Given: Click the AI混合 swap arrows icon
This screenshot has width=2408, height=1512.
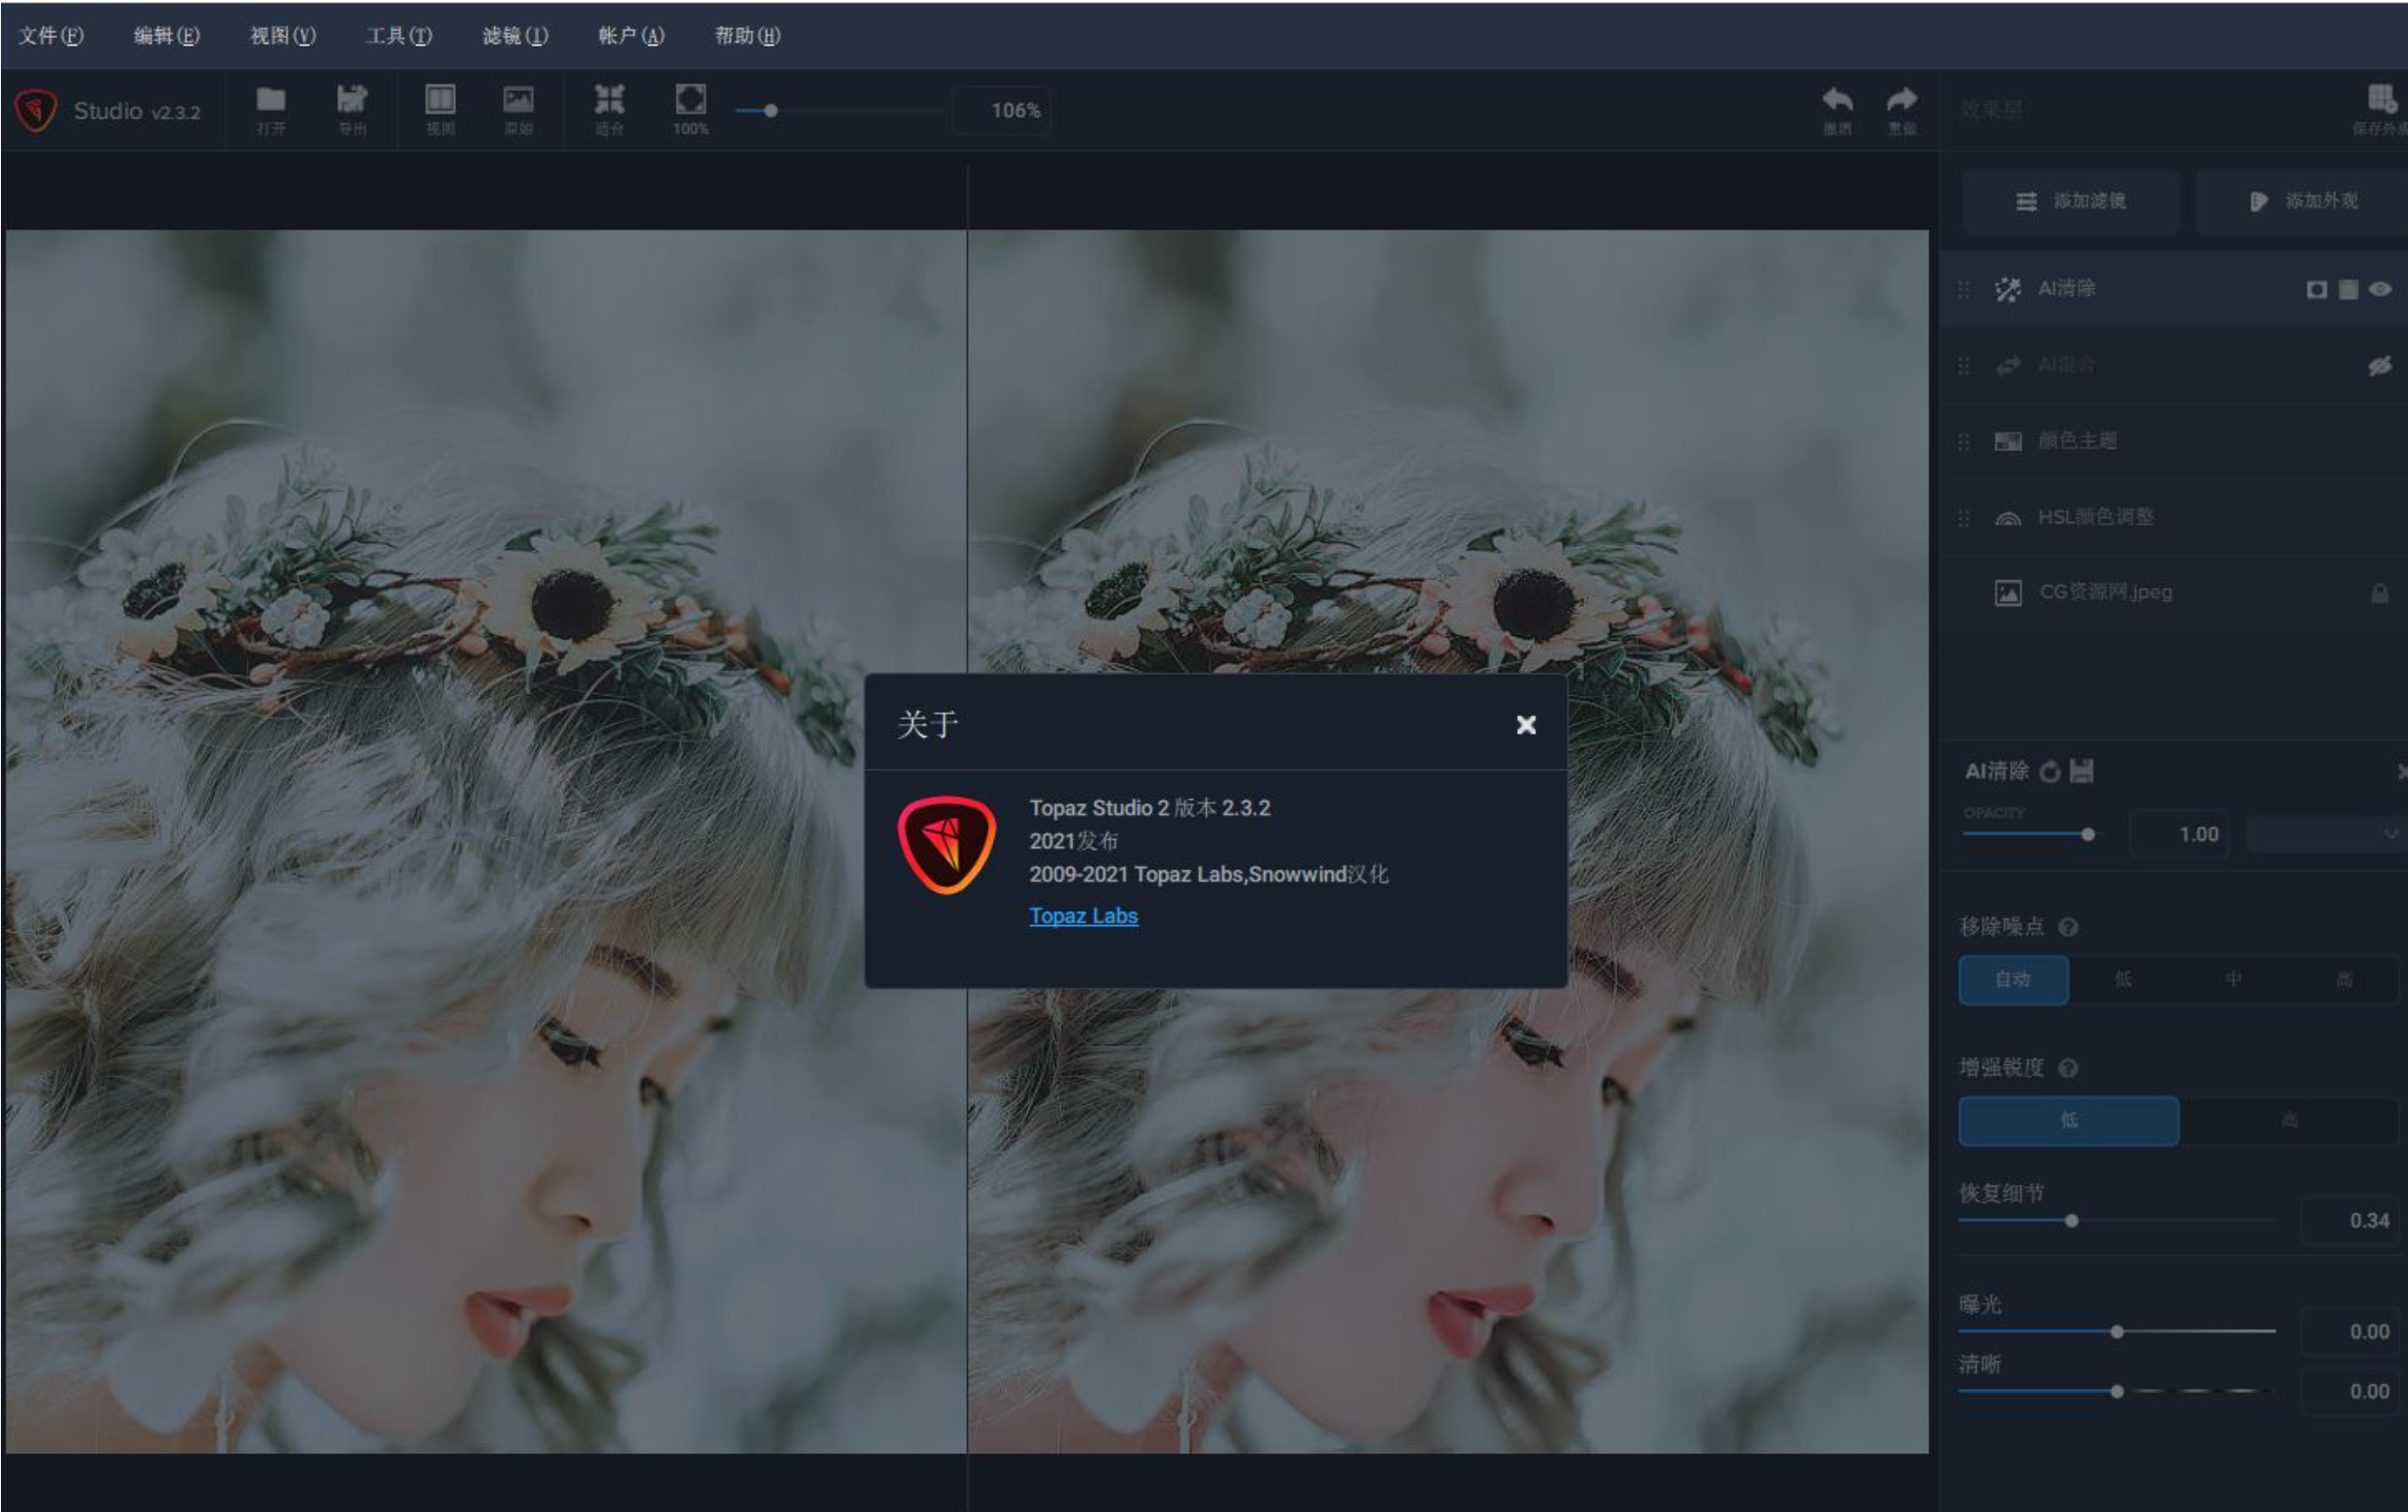Looking at the screenshot, I should click(2008, 366).
